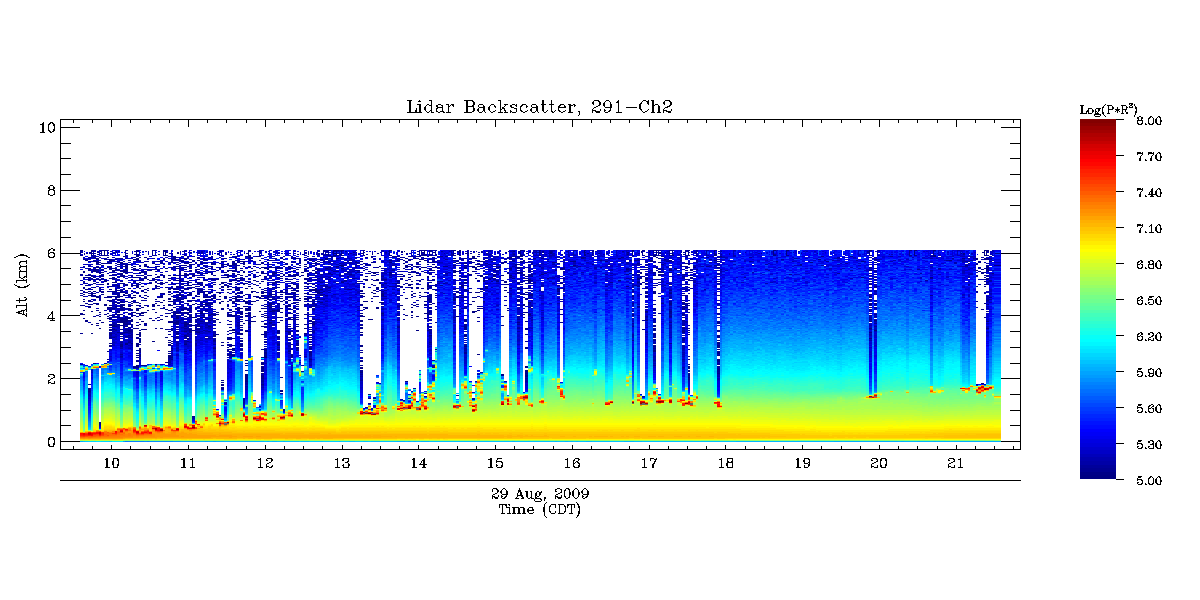Click the time axis label 11

click(x=188, y=464)
